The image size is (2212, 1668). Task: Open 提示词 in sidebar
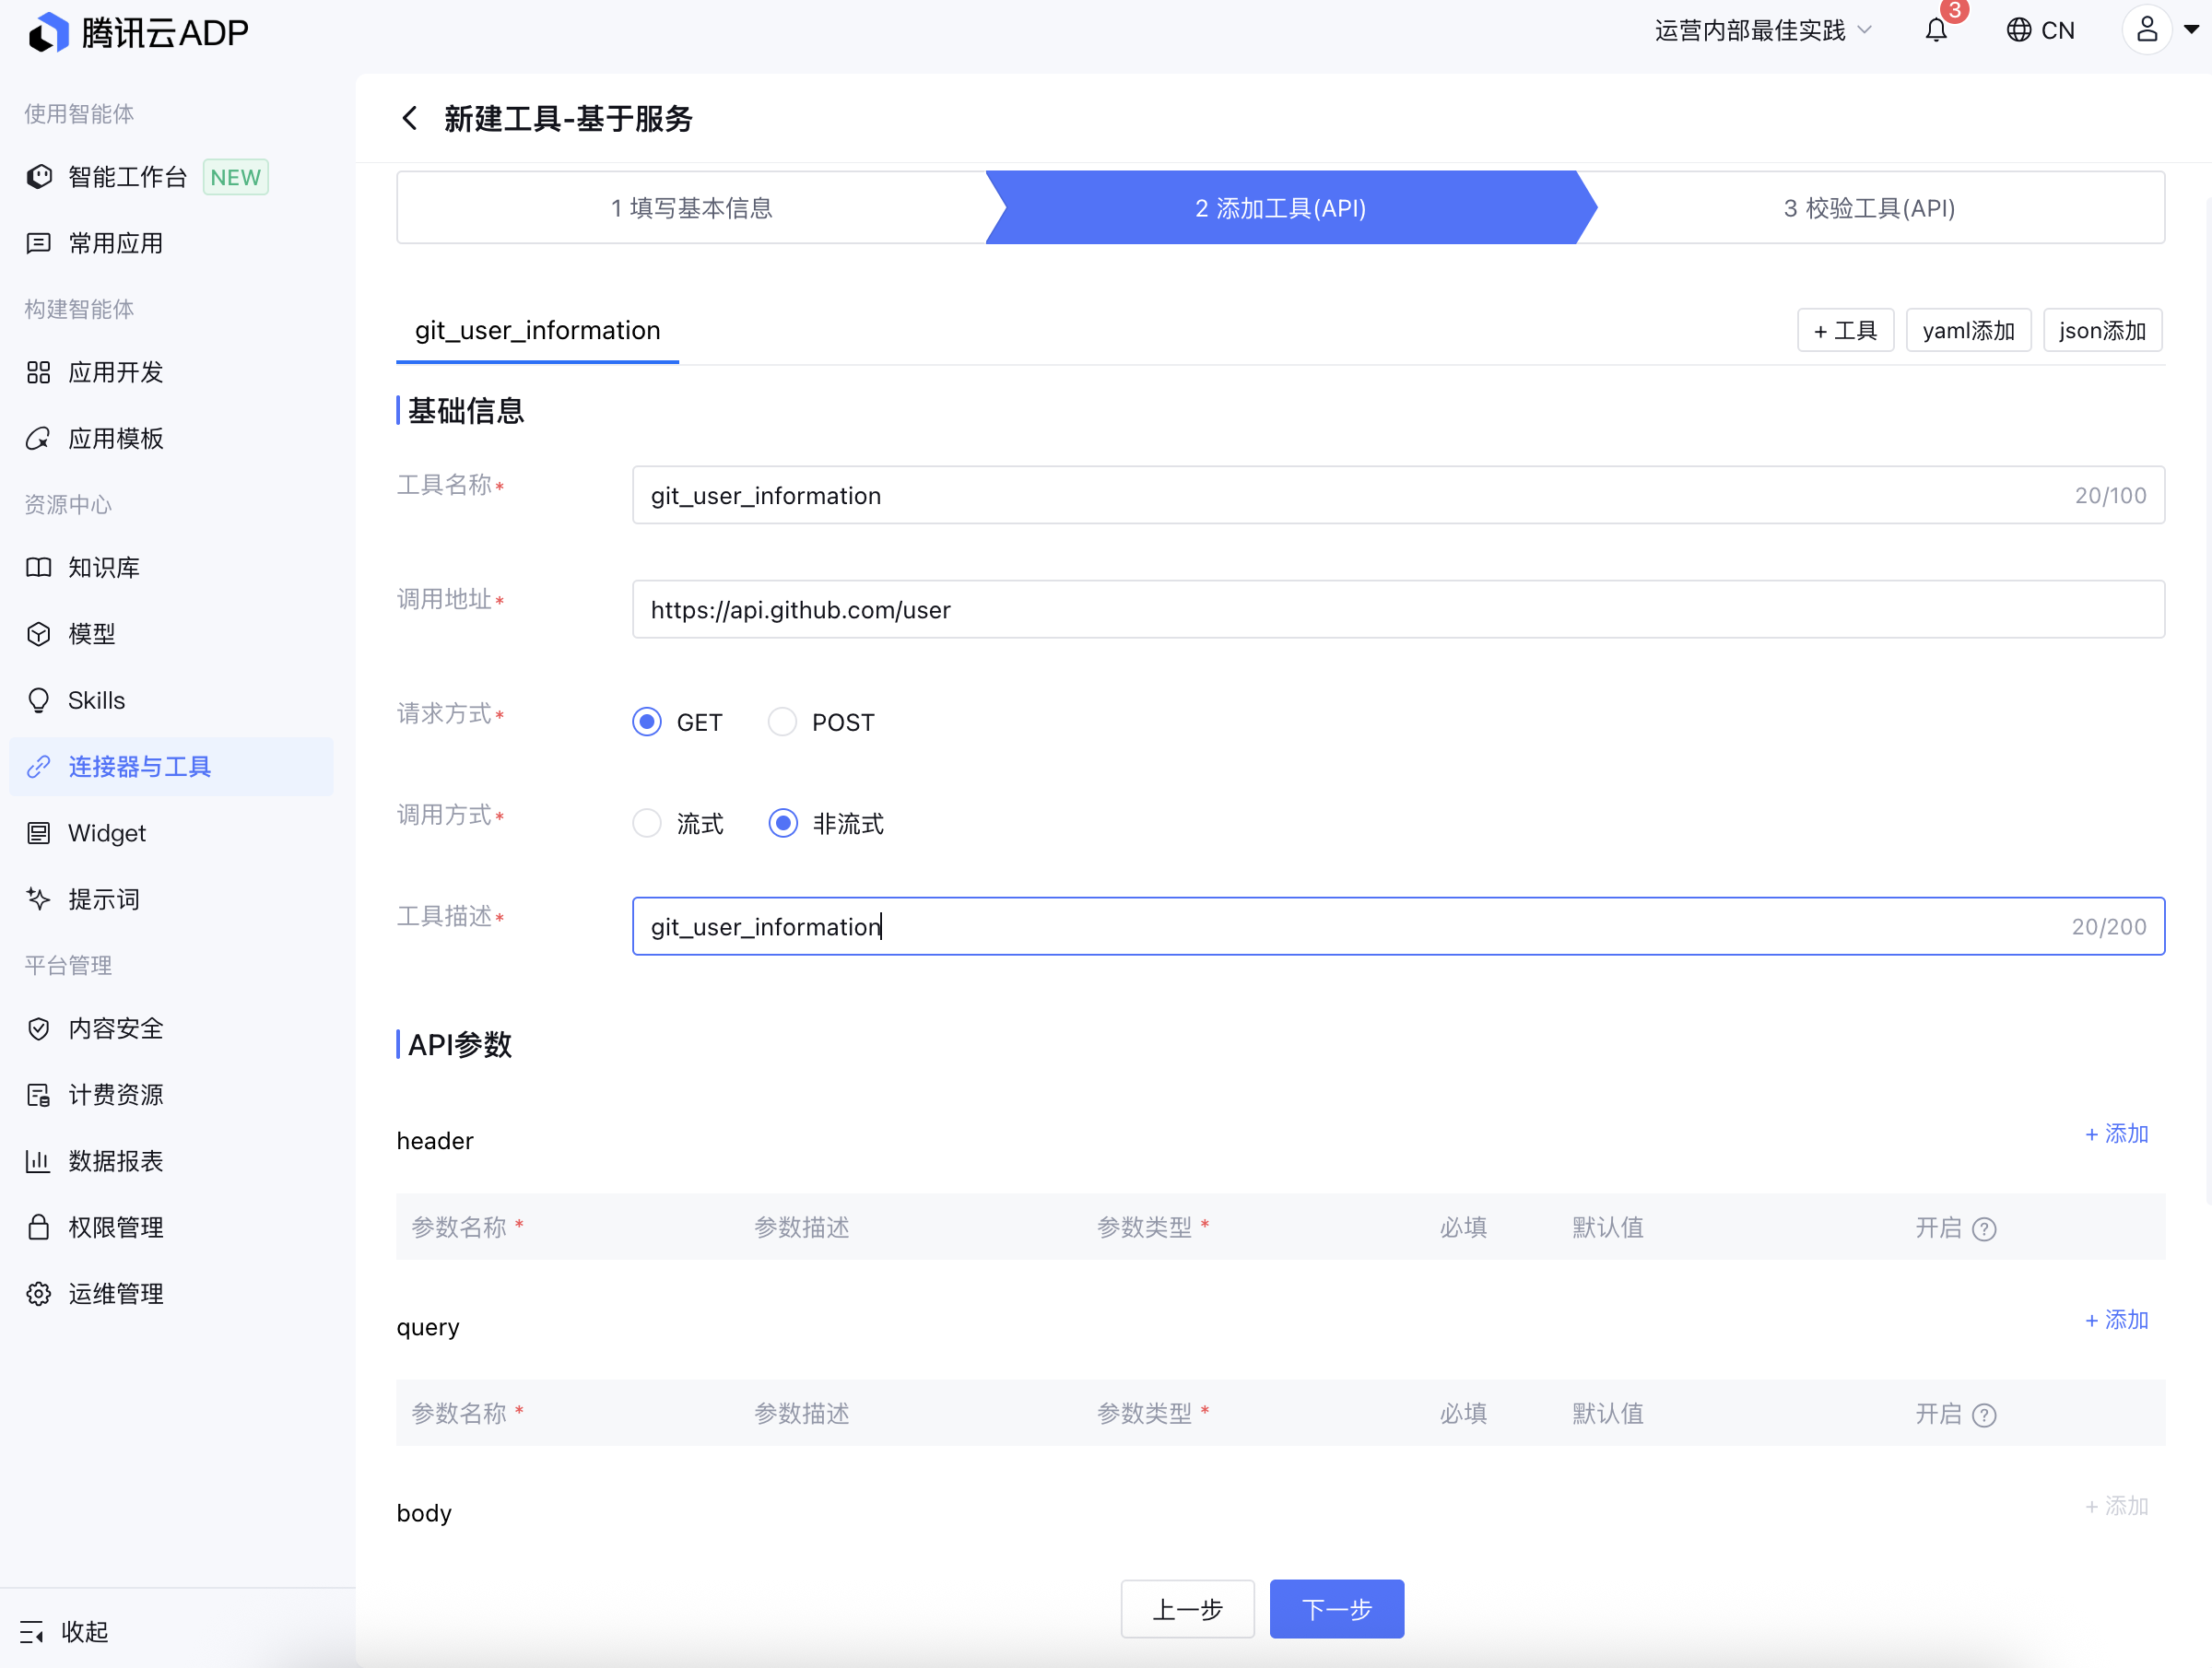point(104,899)
